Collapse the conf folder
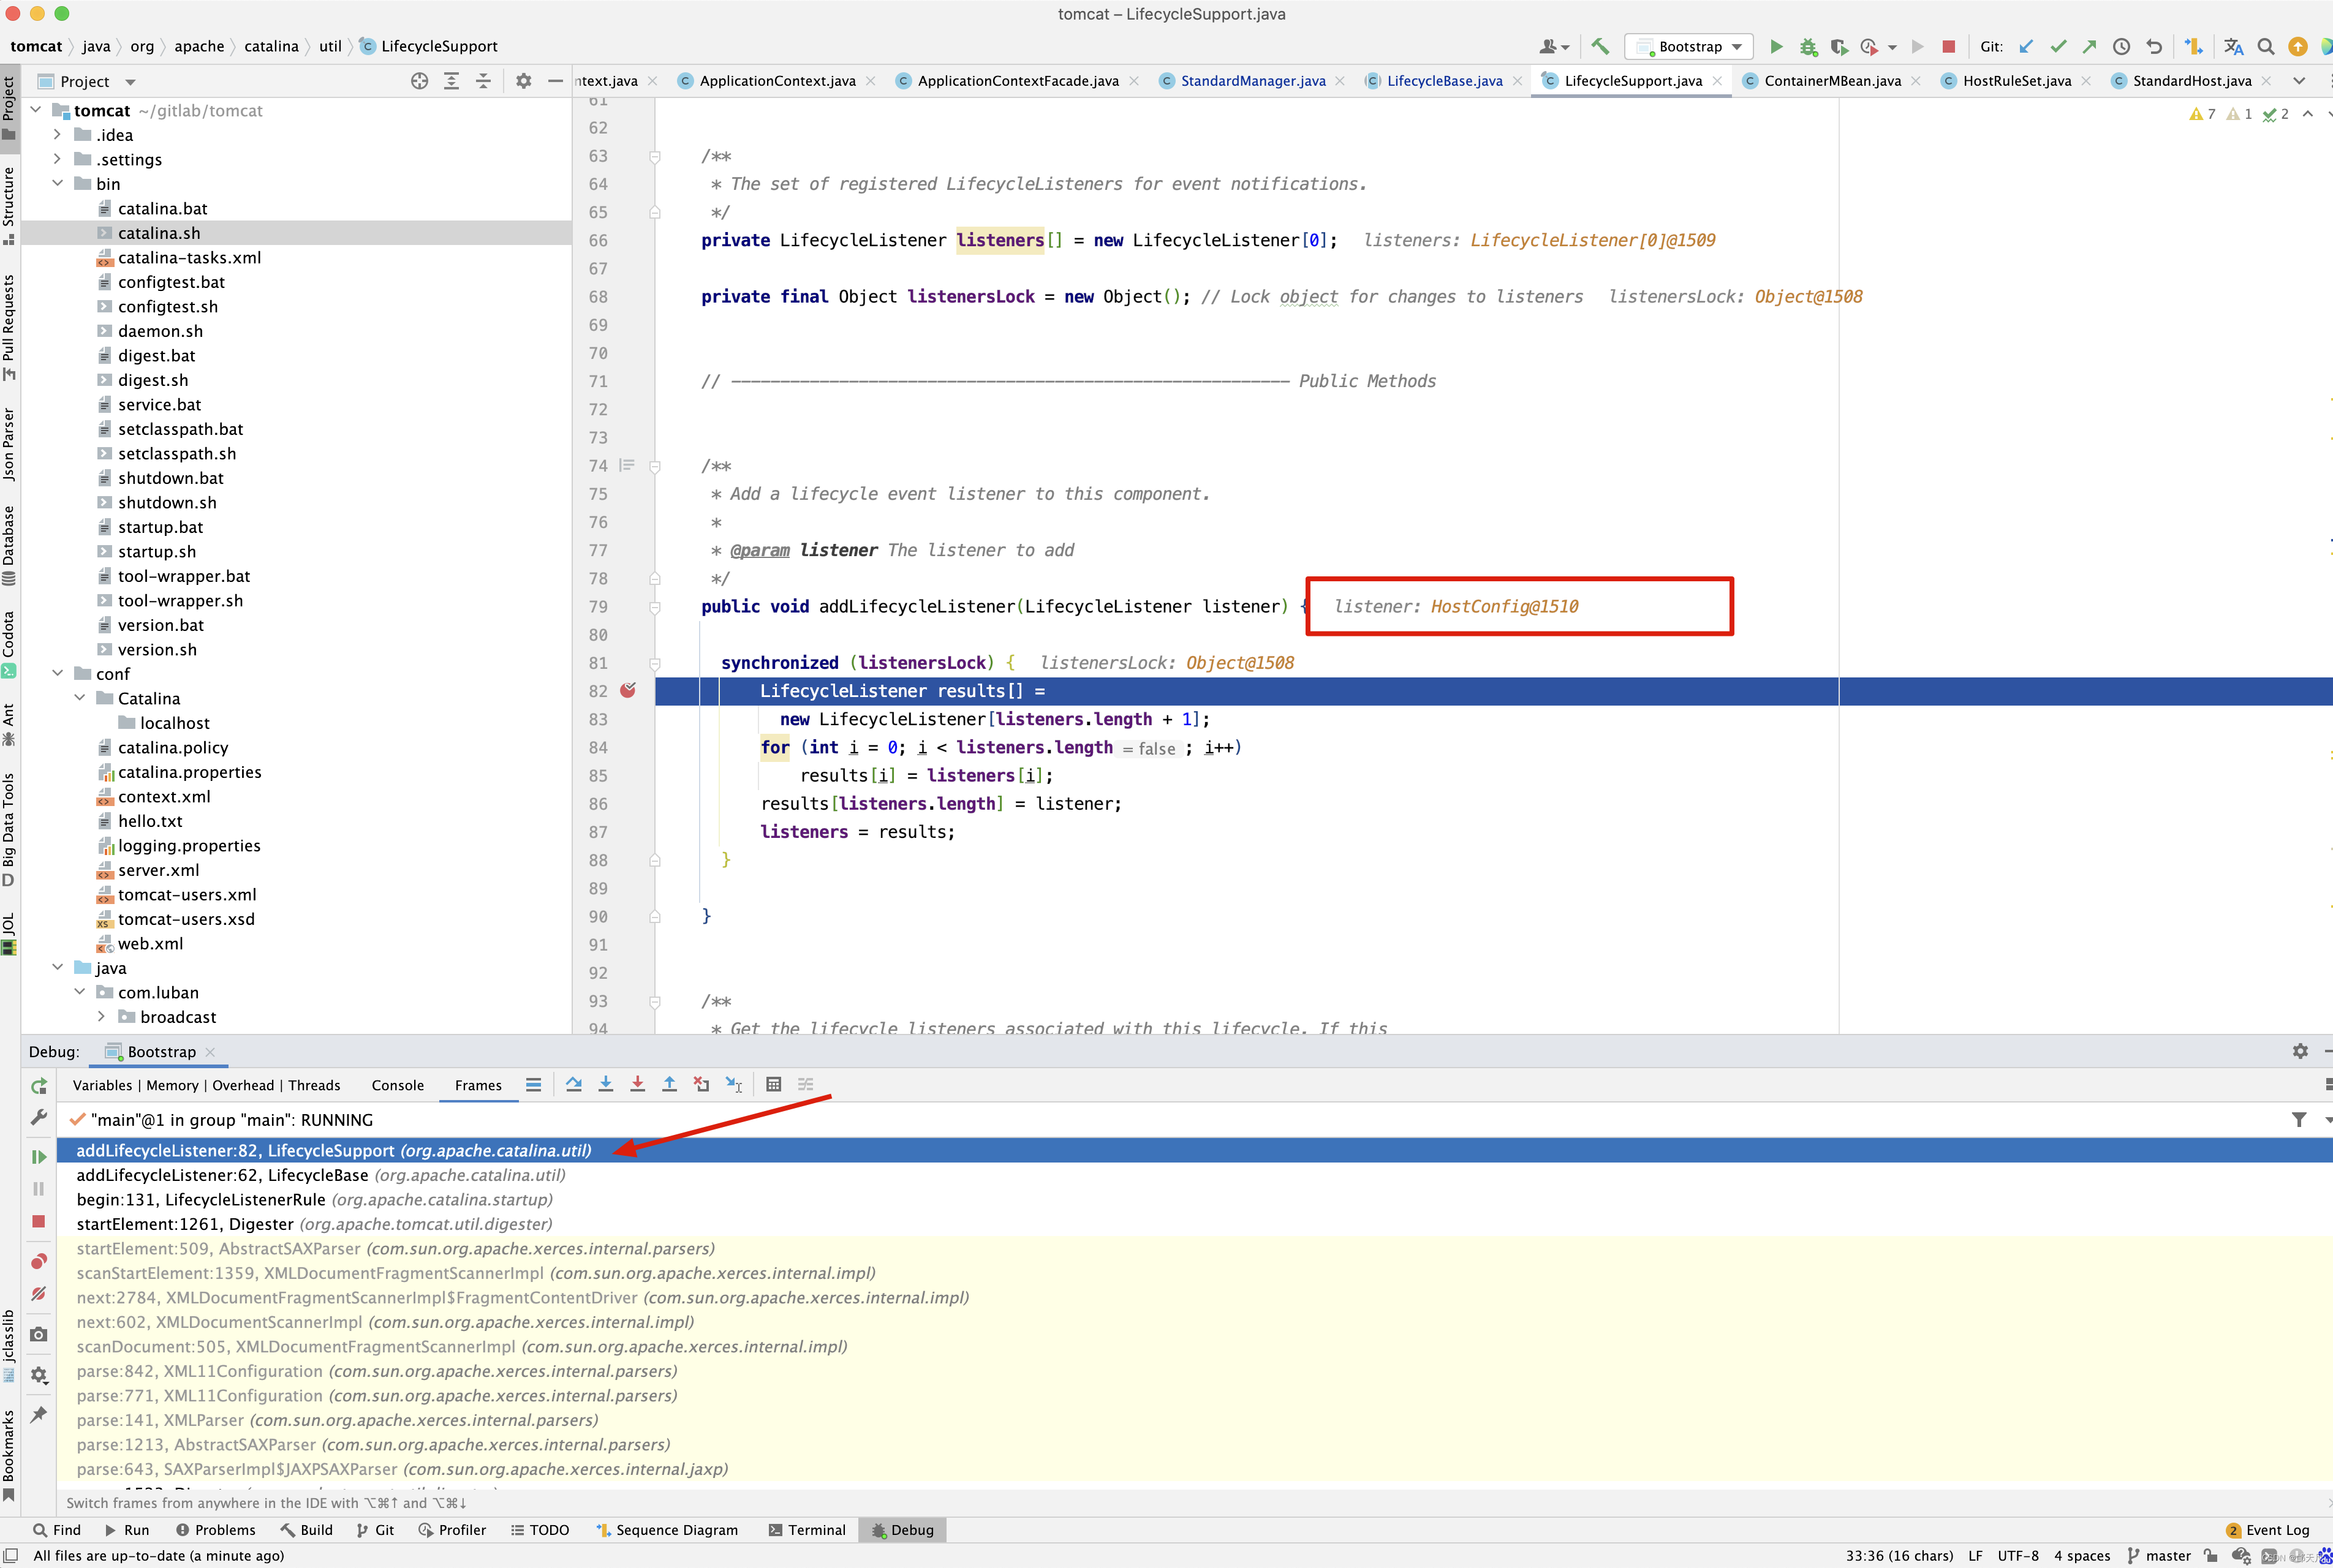Viewport: 2333px width, 1568px height. (x=57, y=673)
